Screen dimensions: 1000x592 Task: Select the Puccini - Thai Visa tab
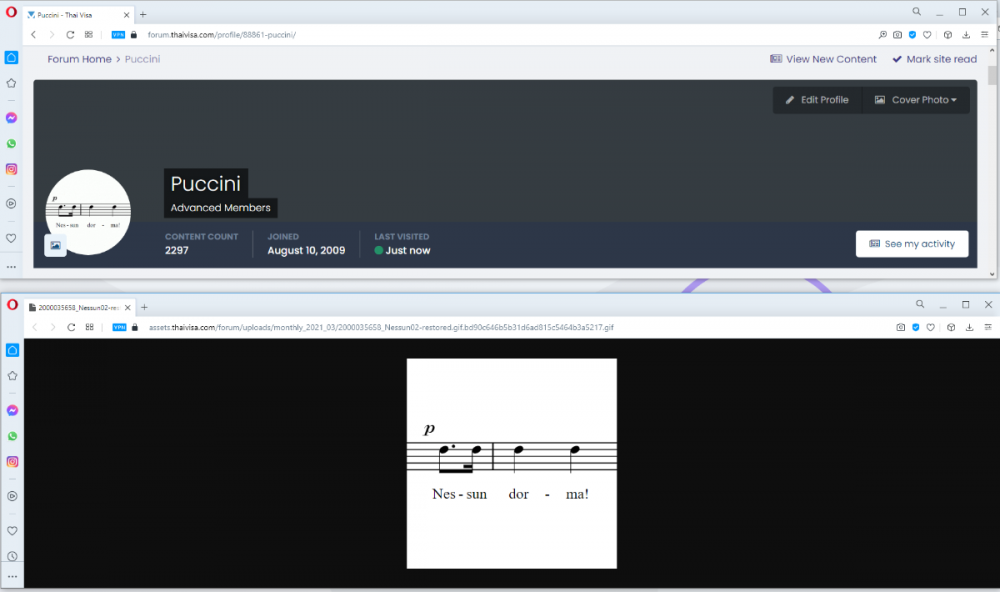pyautogui.click(x=78, y=15)
